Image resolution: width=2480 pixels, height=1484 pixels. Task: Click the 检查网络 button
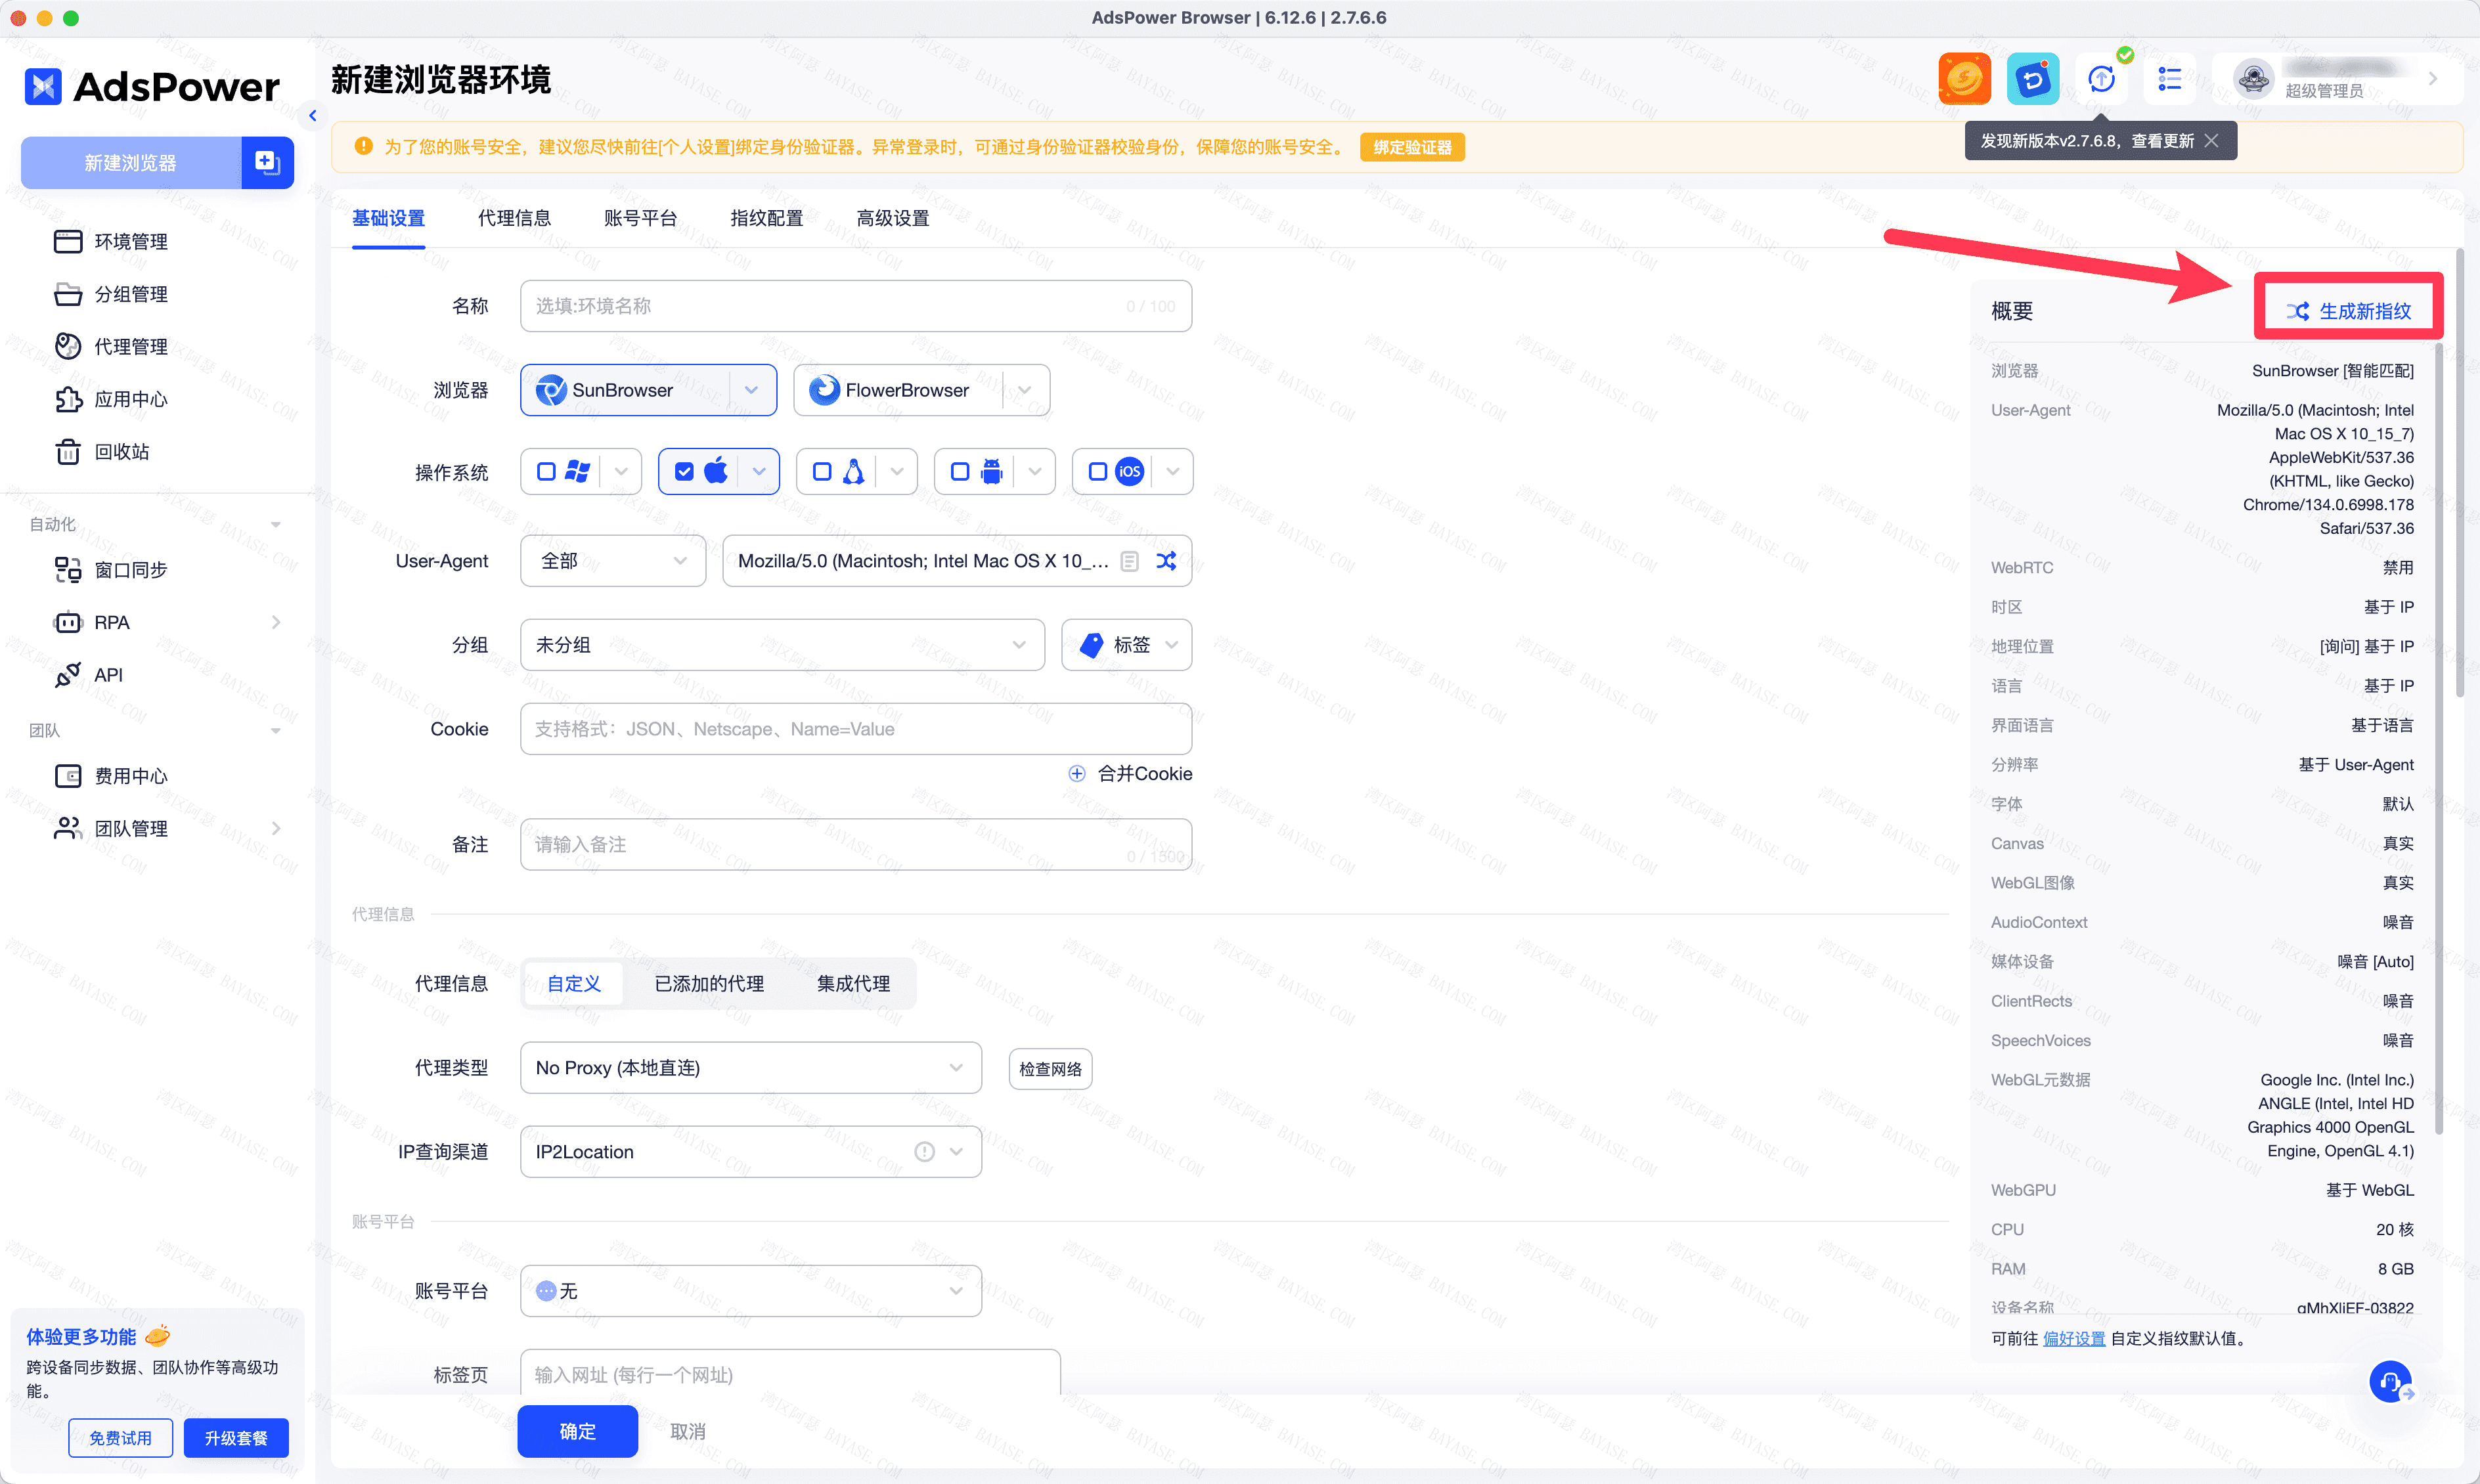tap(1050, 1068)
